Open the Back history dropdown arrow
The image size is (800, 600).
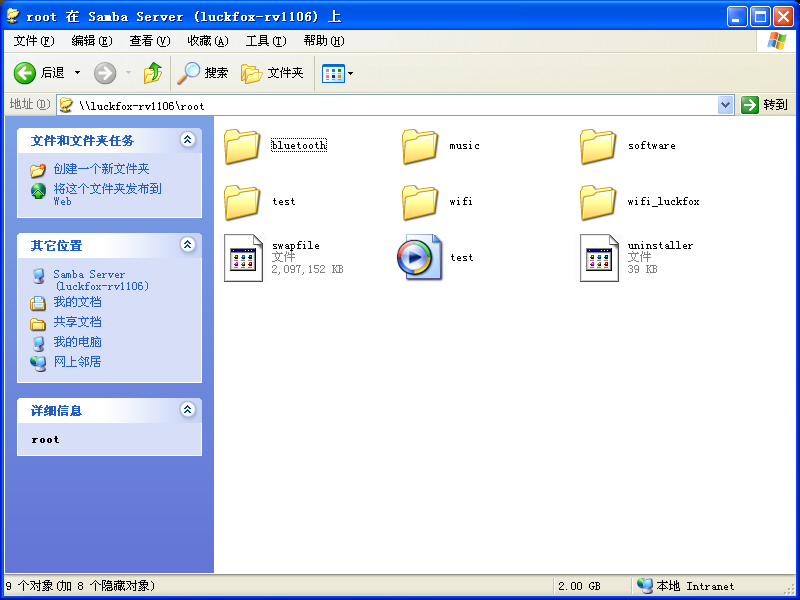pos(78,73)
